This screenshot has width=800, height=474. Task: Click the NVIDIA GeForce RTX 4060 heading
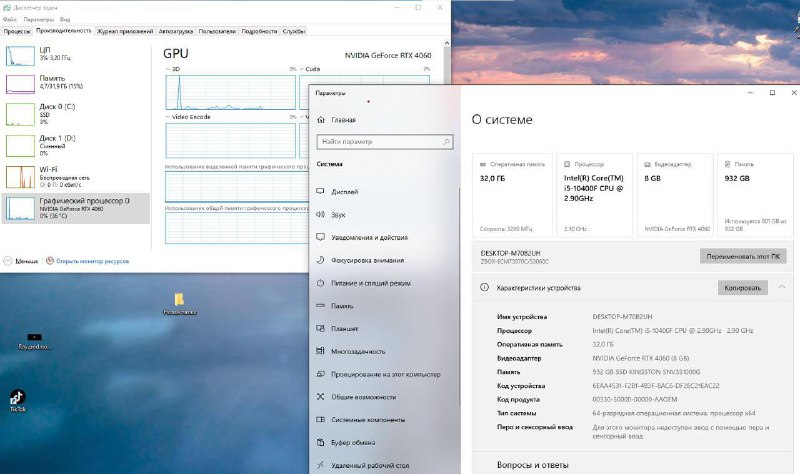(x=388, y=55)
